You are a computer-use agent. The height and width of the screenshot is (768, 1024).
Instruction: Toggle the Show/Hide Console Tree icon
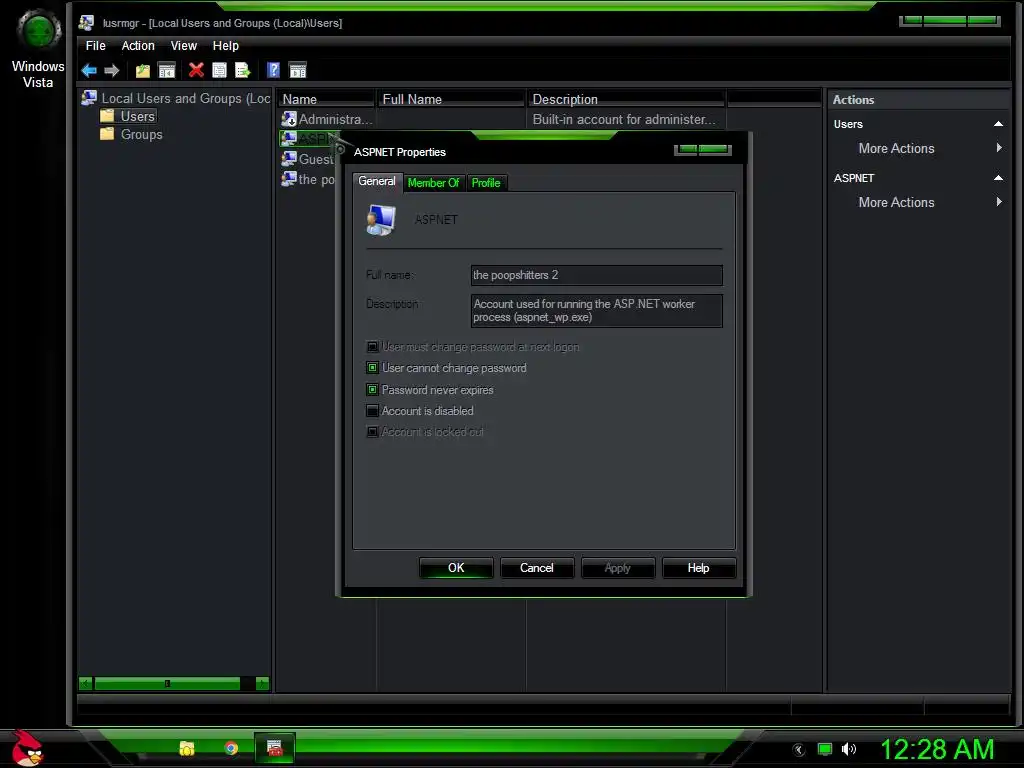click(167, 71)
